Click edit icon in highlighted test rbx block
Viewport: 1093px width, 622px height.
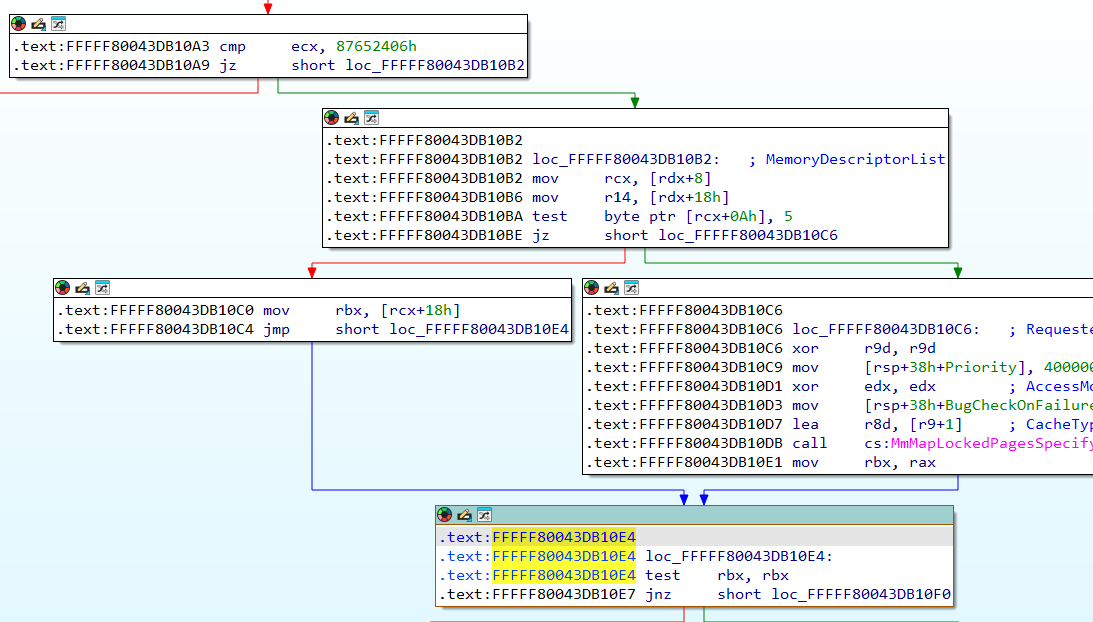tap(464, 515)
